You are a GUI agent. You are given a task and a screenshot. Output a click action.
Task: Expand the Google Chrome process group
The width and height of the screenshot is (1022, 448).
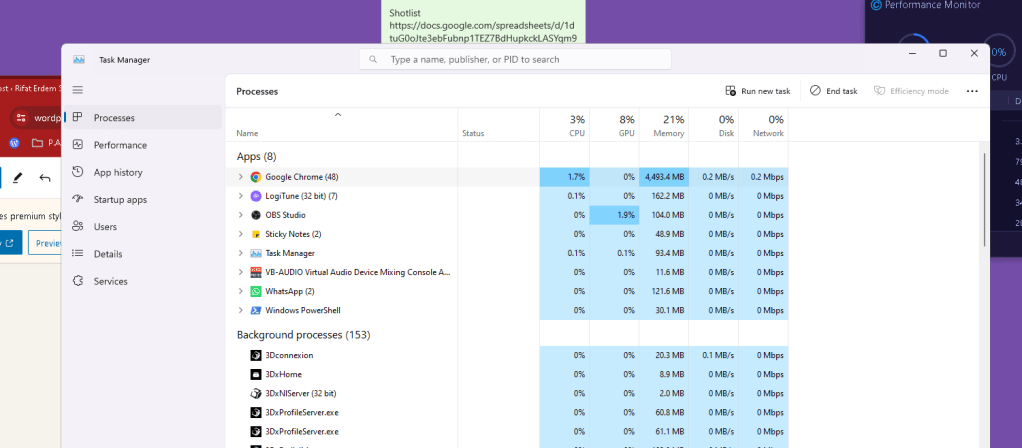click(x=241, y=177)
